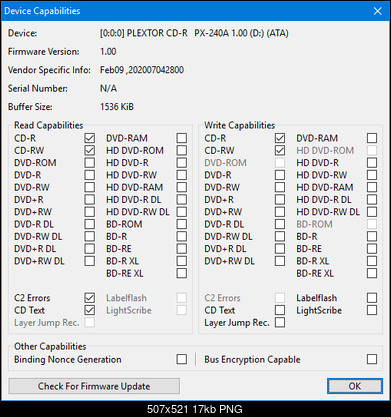
Task: Toggle Labelflash checkbox under Write Capabilities
Action: (372, 298)
